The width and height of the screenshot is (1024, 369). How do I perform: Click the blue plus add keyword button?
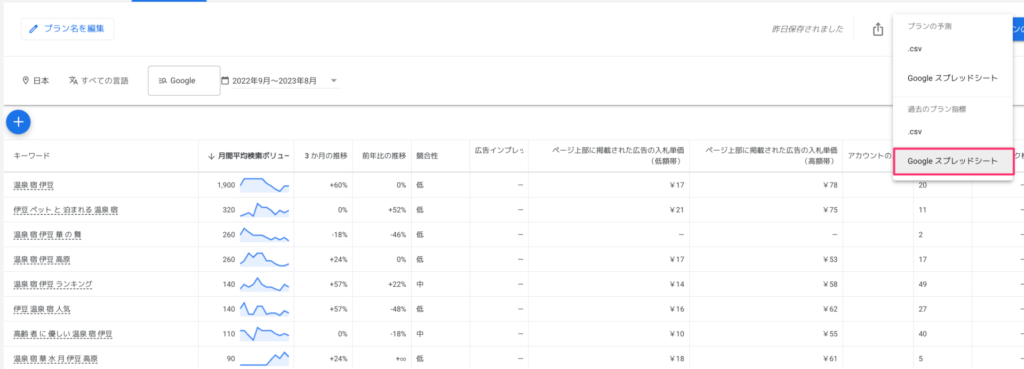click(18, 121)
